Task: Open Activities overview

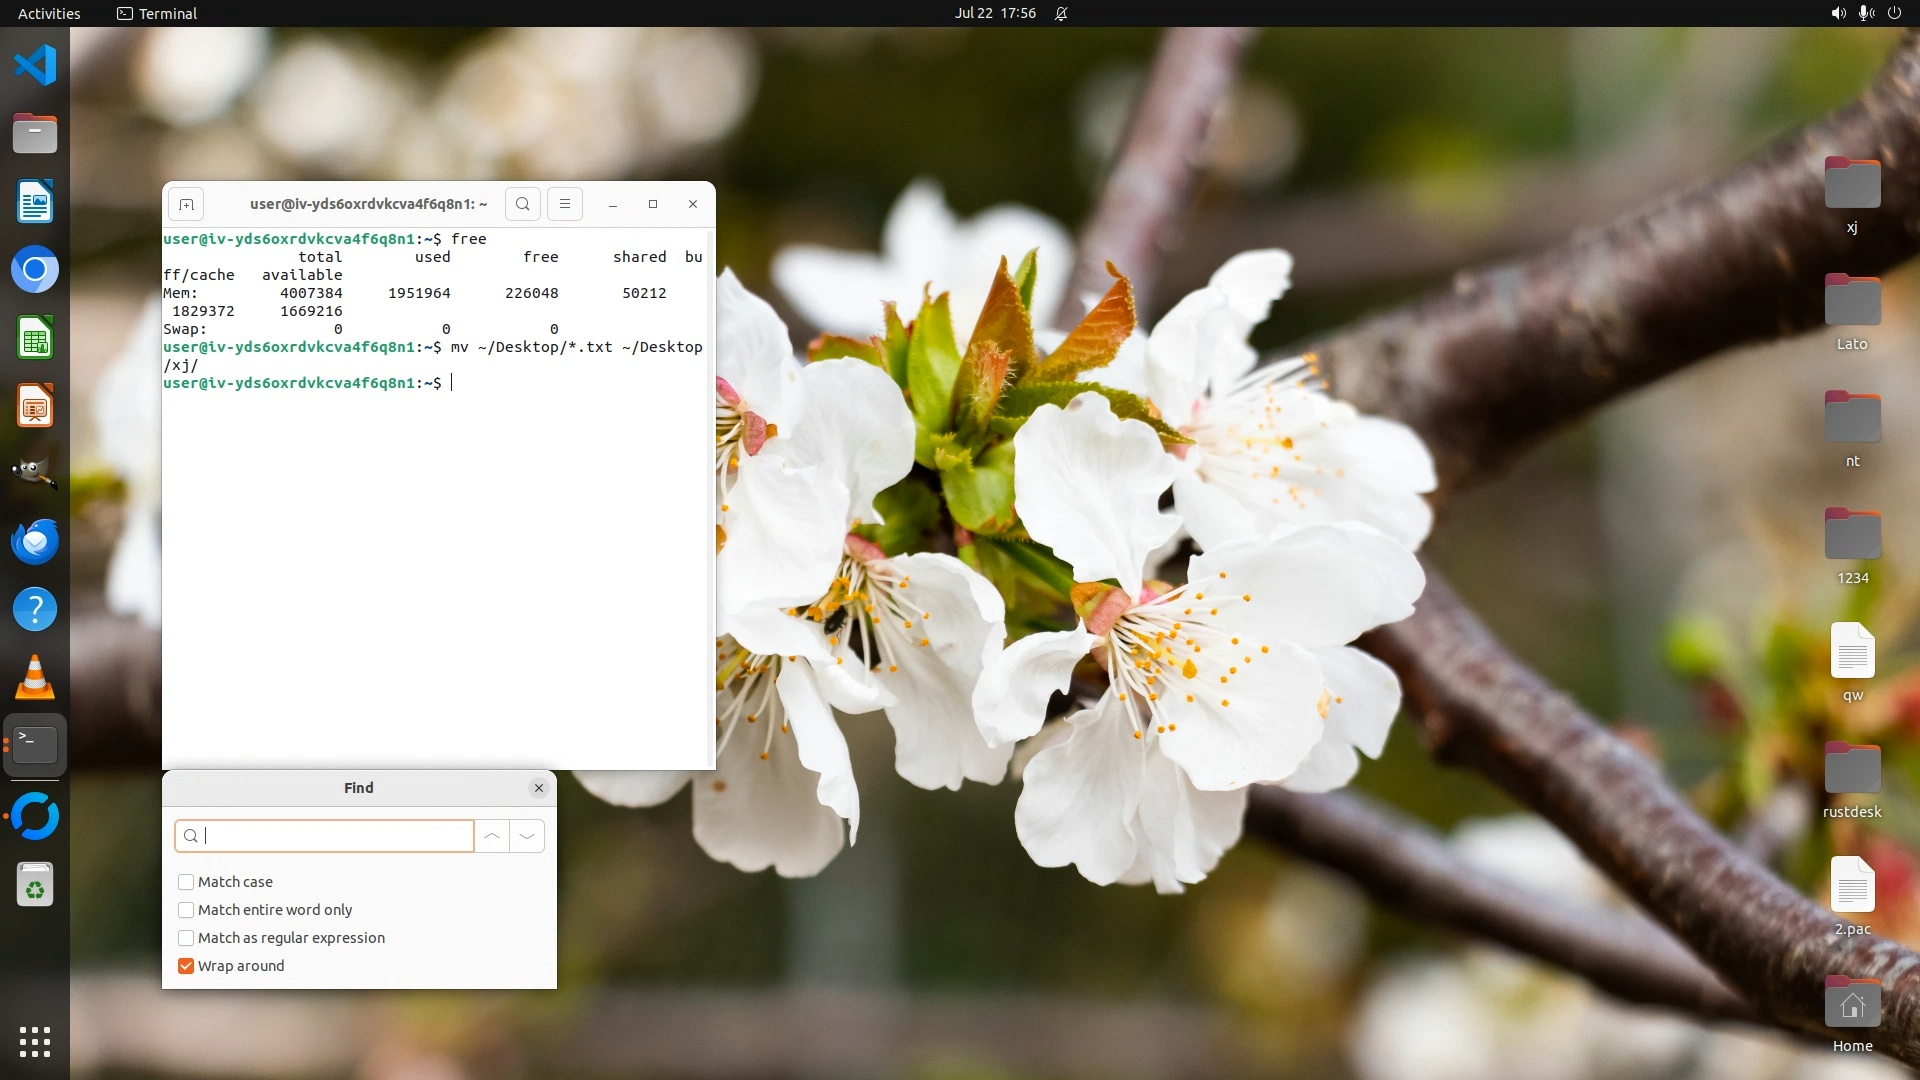Action: (x=49, y=13)
